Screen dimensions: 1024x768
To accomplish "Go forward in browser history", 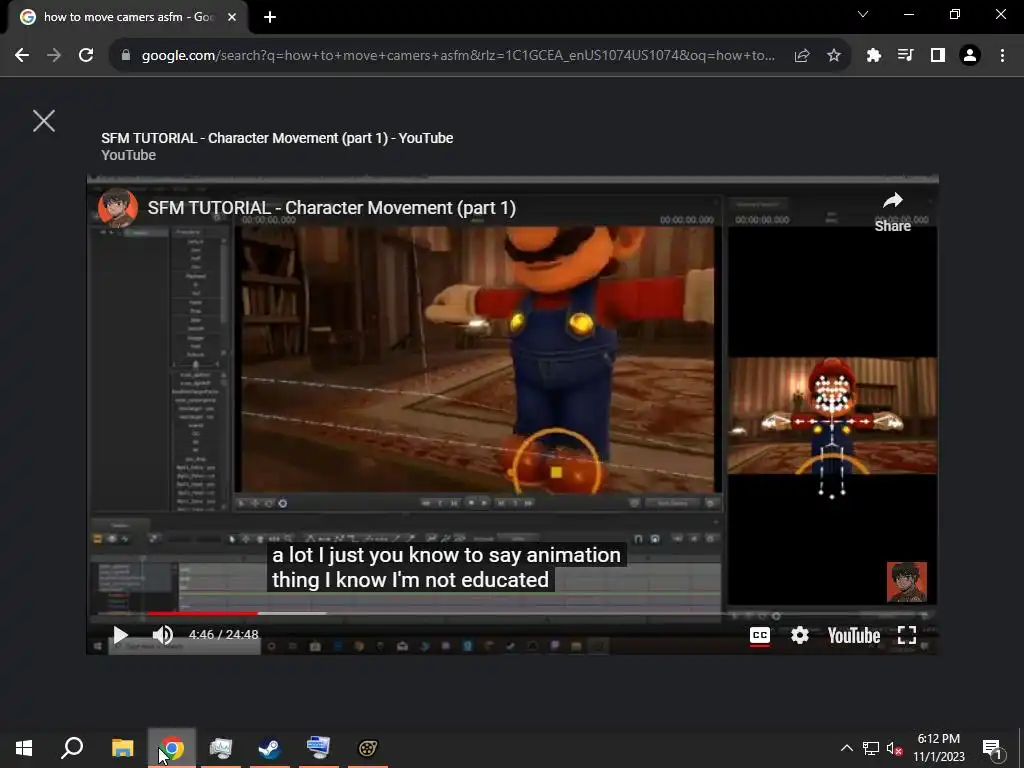I will point(54,55).
